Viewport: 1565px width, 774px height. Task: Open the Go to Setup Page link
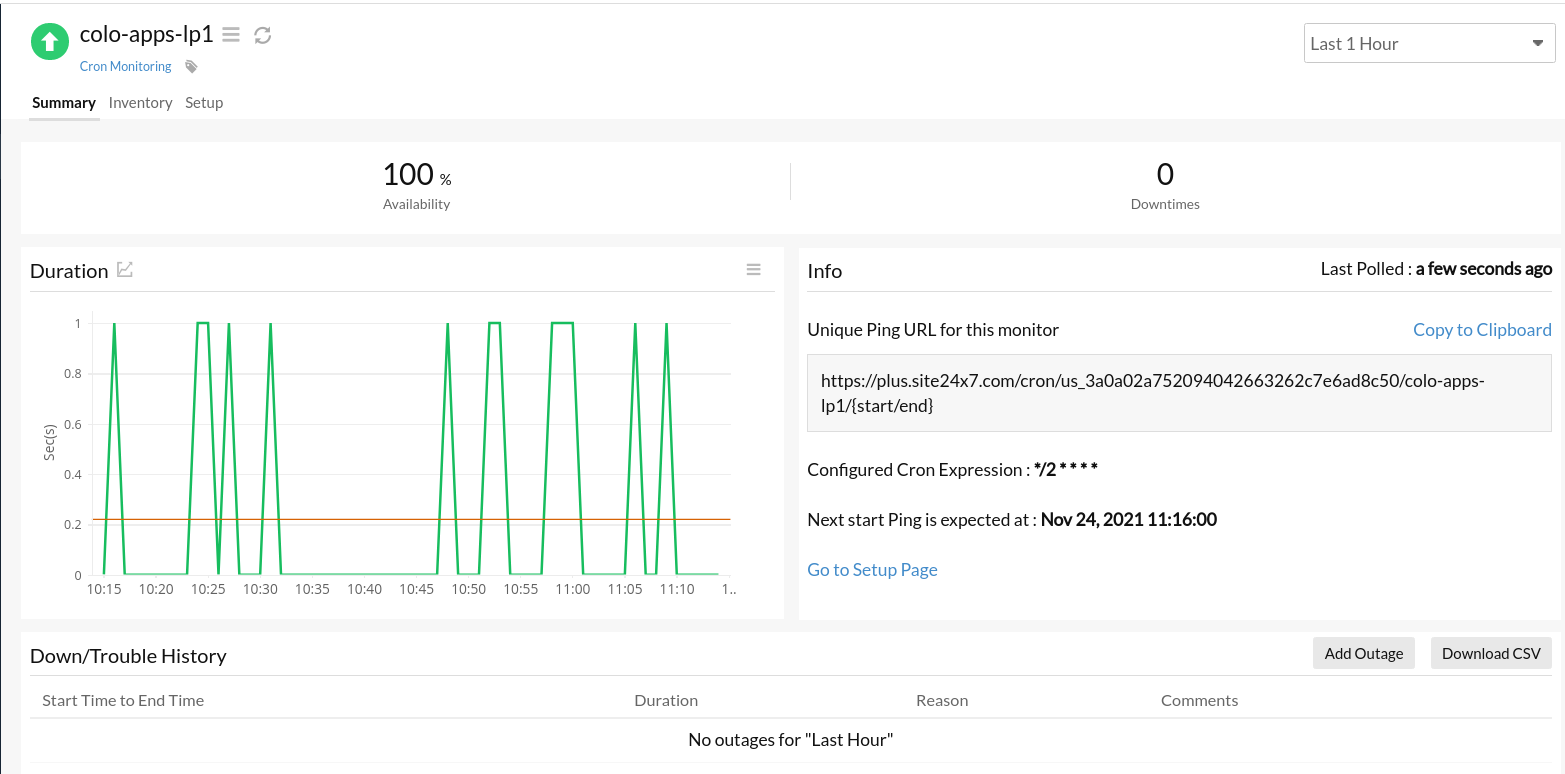[x=872, y=570]
